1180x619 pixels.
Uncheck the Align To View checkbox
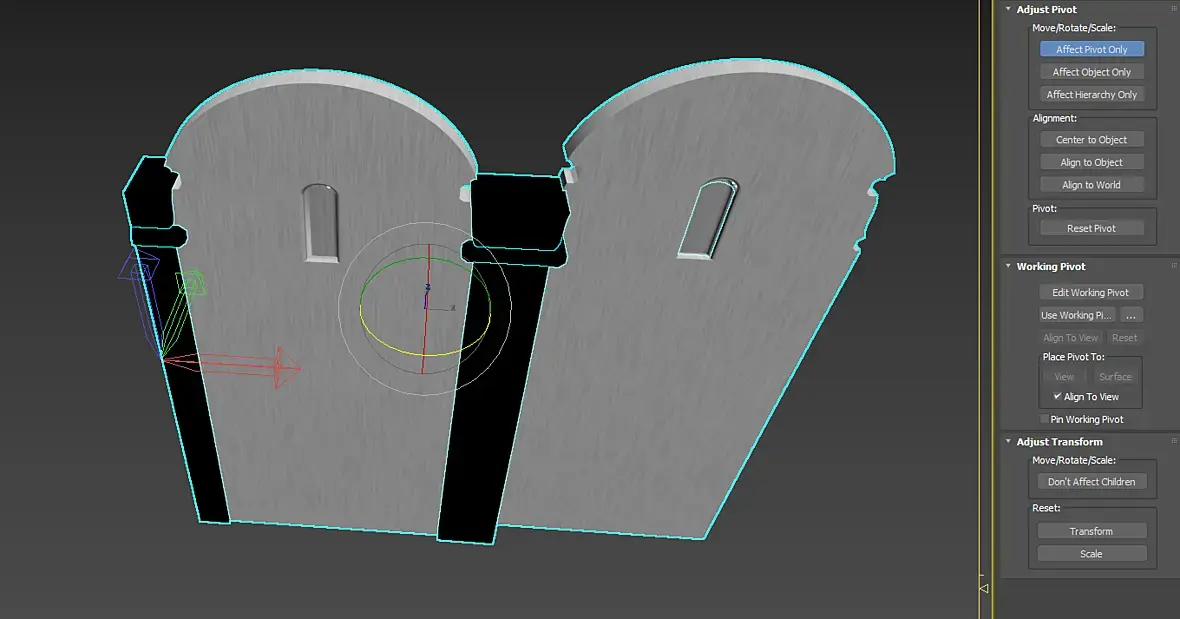click(1057, 396)
